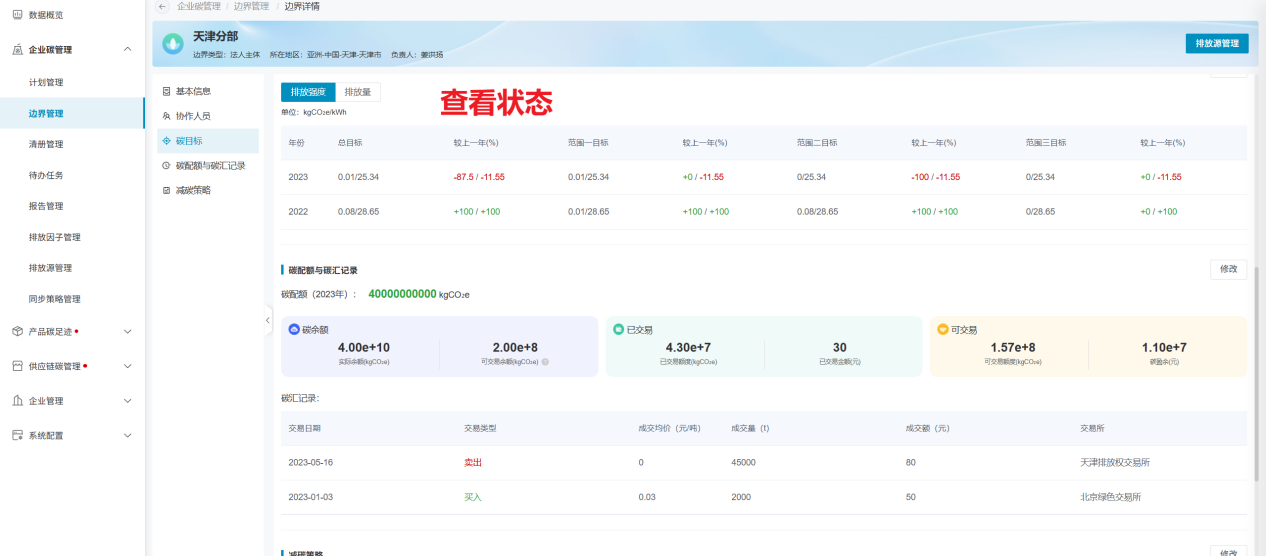Expand the 系统配置 menu
This screenshot has height=556, width=1266.
pos(127,436)
